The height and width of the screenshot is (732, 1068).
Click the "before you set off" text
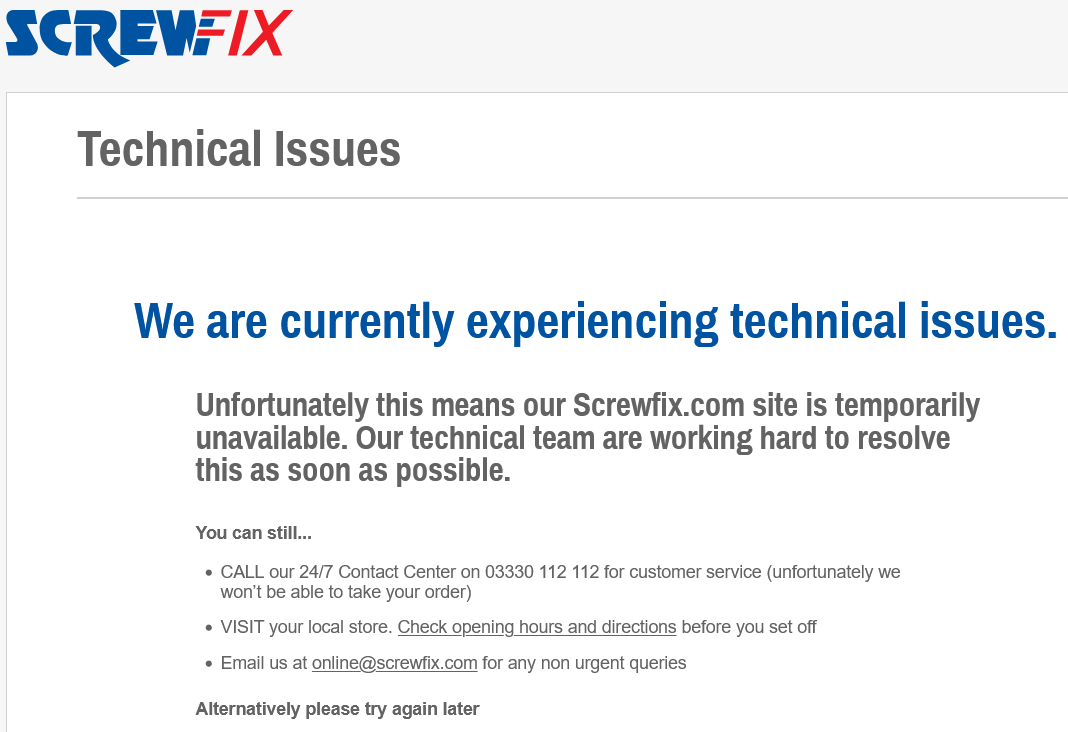pyautogui.click(x=748, y=627)
